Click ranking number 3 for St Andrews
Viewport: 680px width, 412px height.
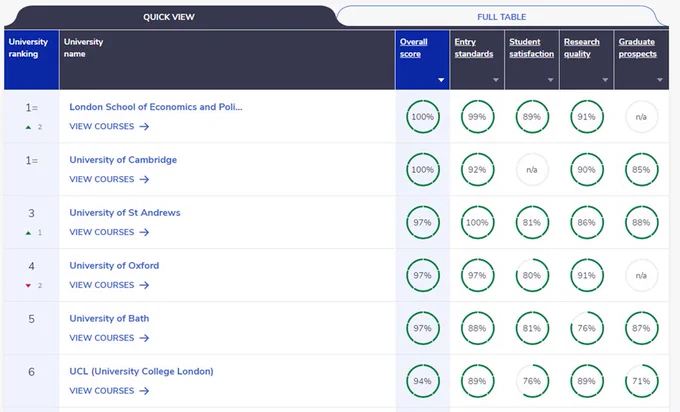31,213
